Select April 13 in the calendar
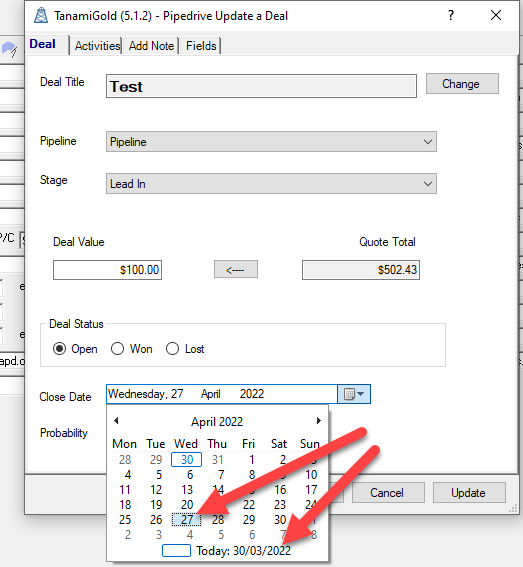The width and height of the screenshot is (523, 567). click(x=187, y=490)
